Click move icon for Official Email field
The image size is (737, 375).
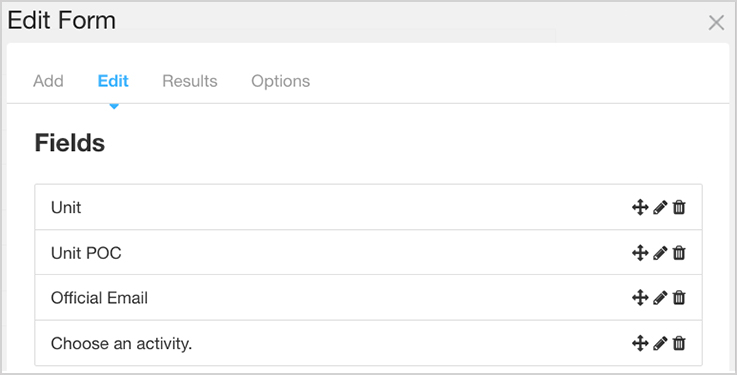click(x=640, y=297)
